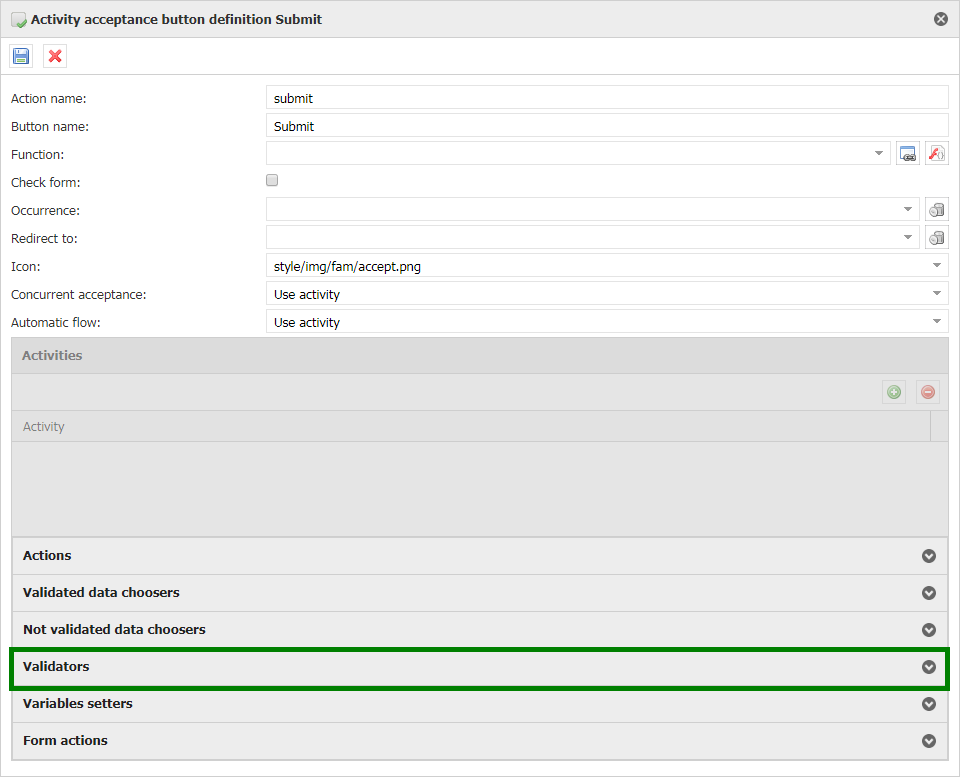Screen dimensions: 960x777
Task: Click the red function script icon
Action: pos(937,153)
